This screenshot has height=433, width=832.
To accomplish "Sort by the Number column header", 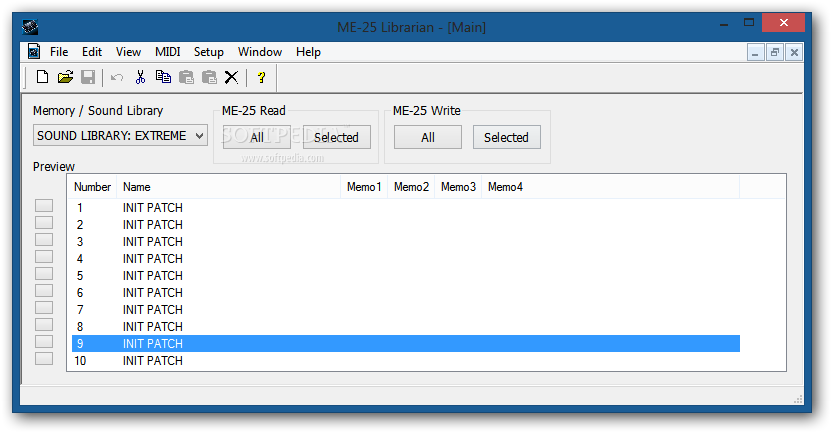I will coord(92,187).
